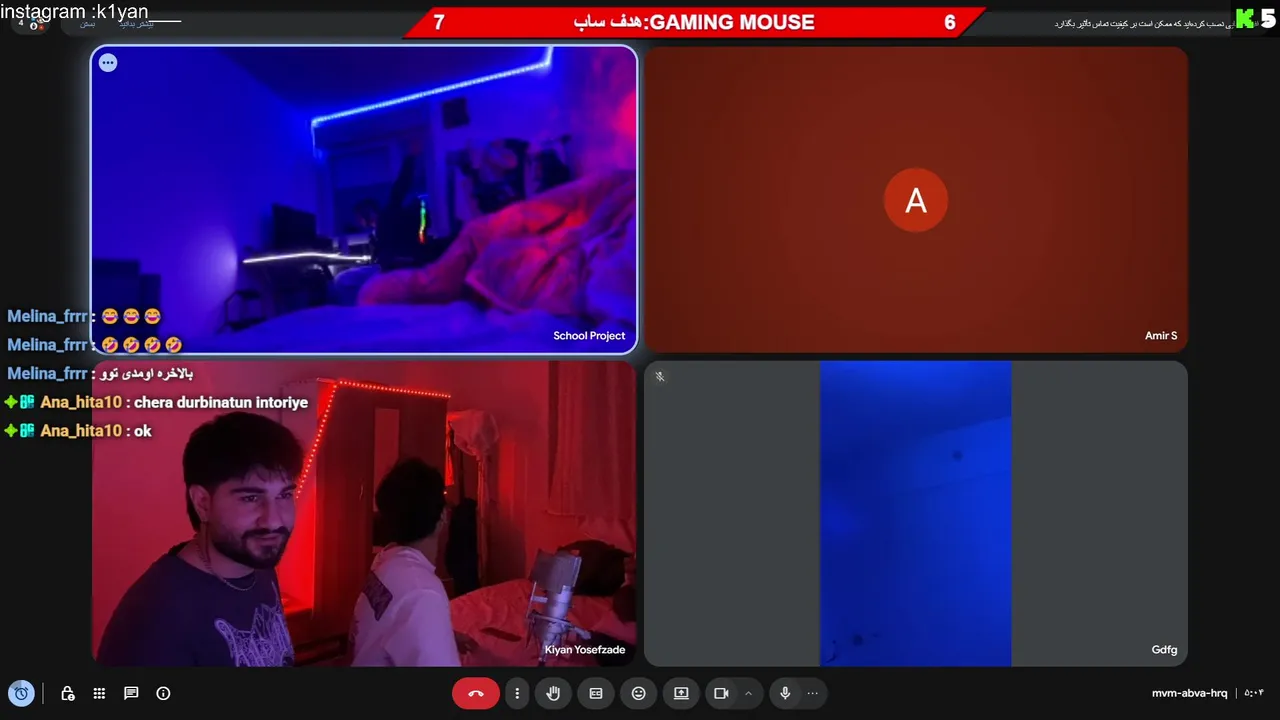Toggle the camera on or off

[721, 693]
